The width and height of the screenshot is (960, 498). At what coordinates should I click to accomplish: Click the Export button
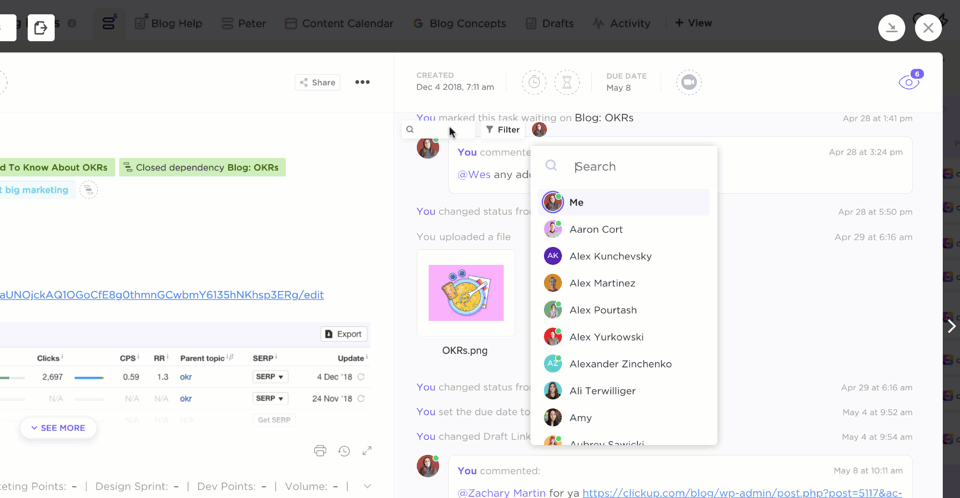(x=344, y=334)
